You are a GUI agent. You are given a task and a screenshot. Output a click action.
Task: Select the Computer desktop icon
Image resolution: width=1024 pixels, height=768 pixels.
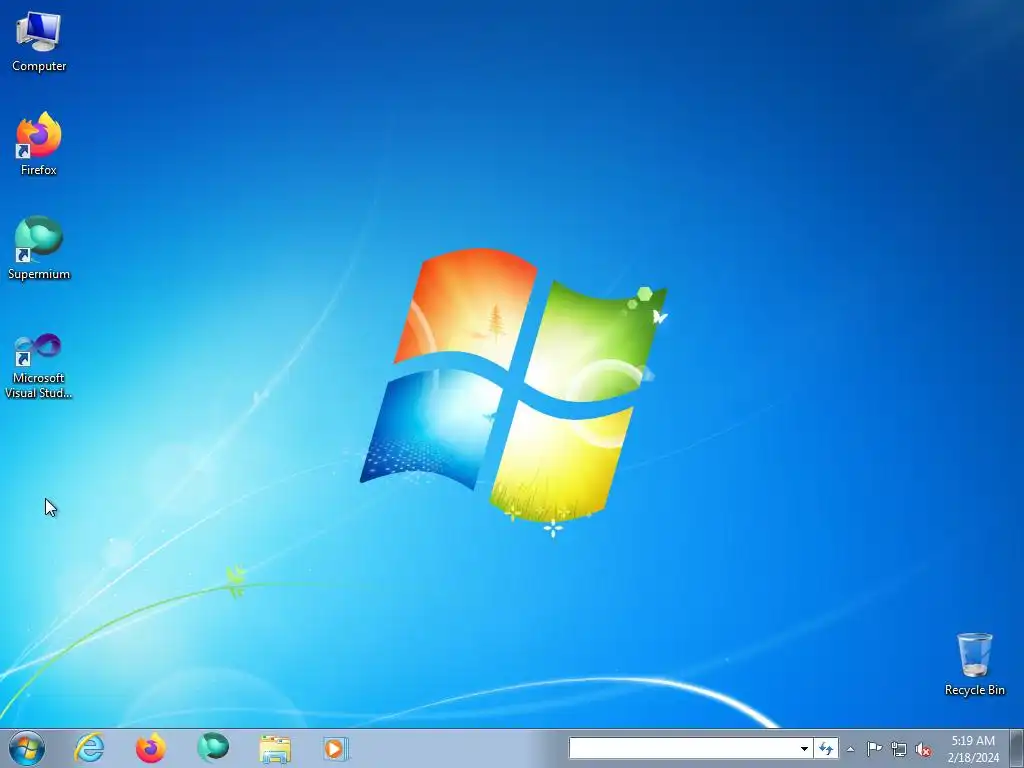click(x=39, y=42)
